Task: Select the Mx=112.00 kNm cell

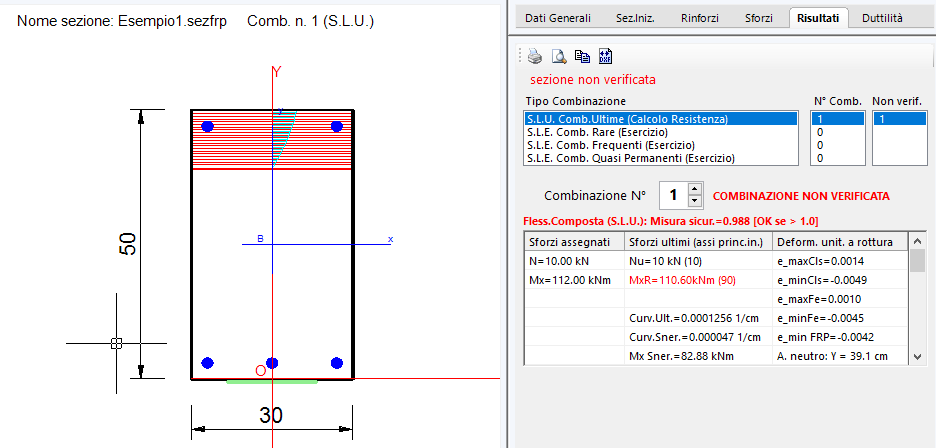Action: [574, 280]
